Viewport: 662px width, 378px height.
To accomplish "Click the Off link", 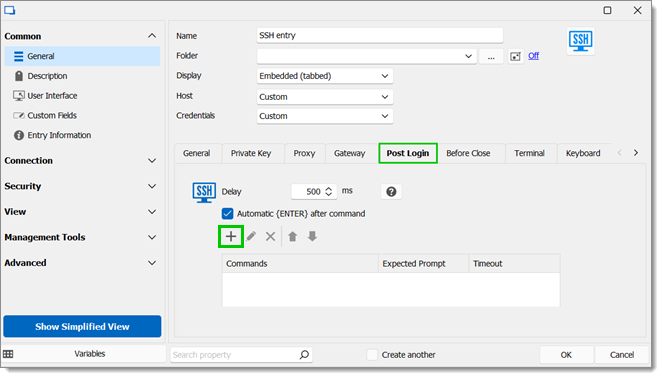I will pyautogui.click(x=533, y=56).
